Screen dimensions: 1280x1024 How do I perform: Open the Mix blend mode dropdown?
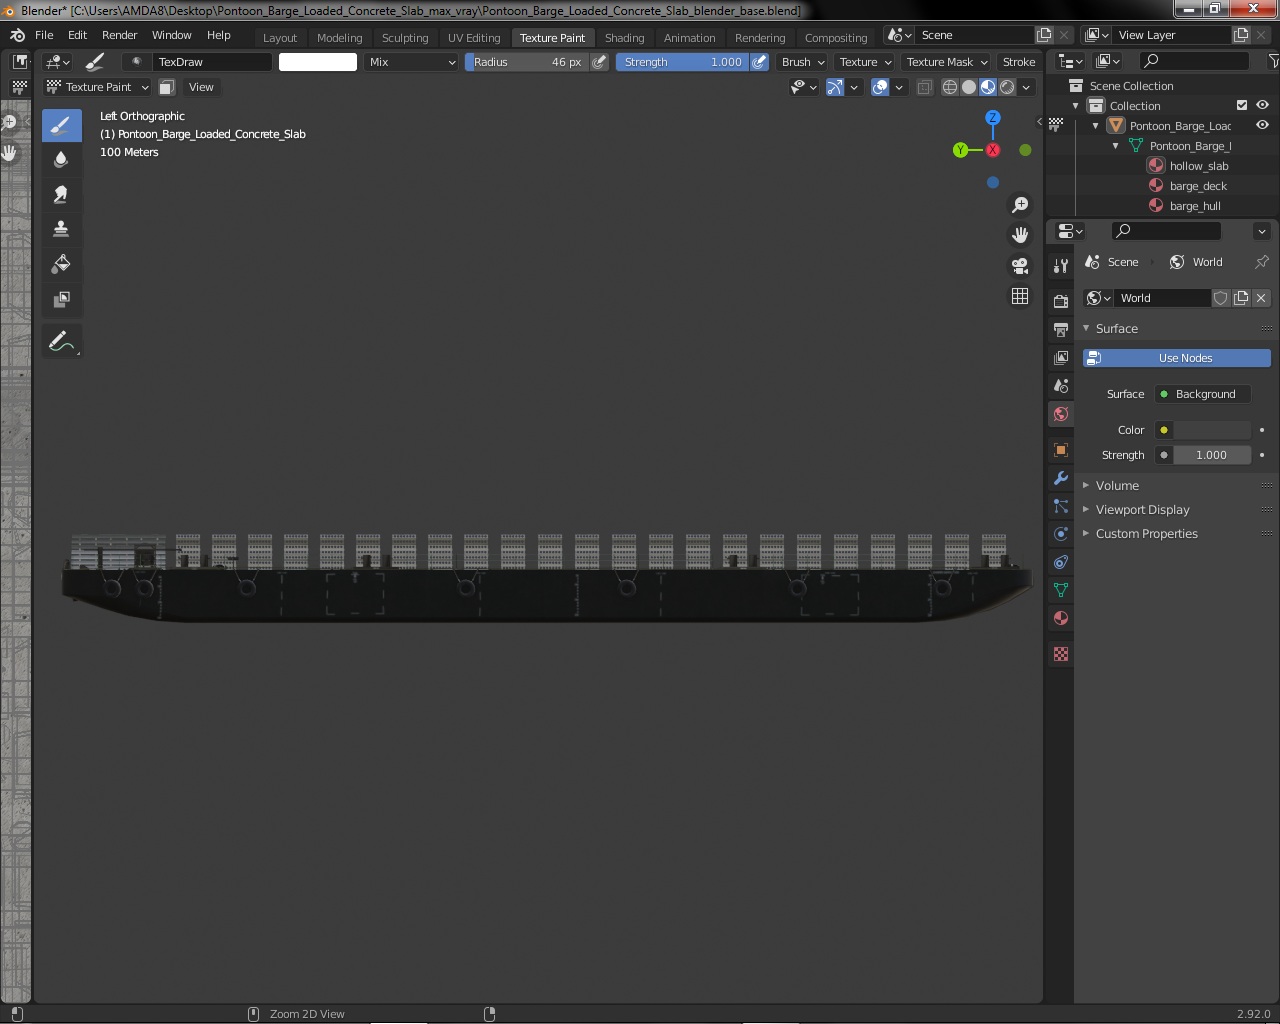[411, 62]
